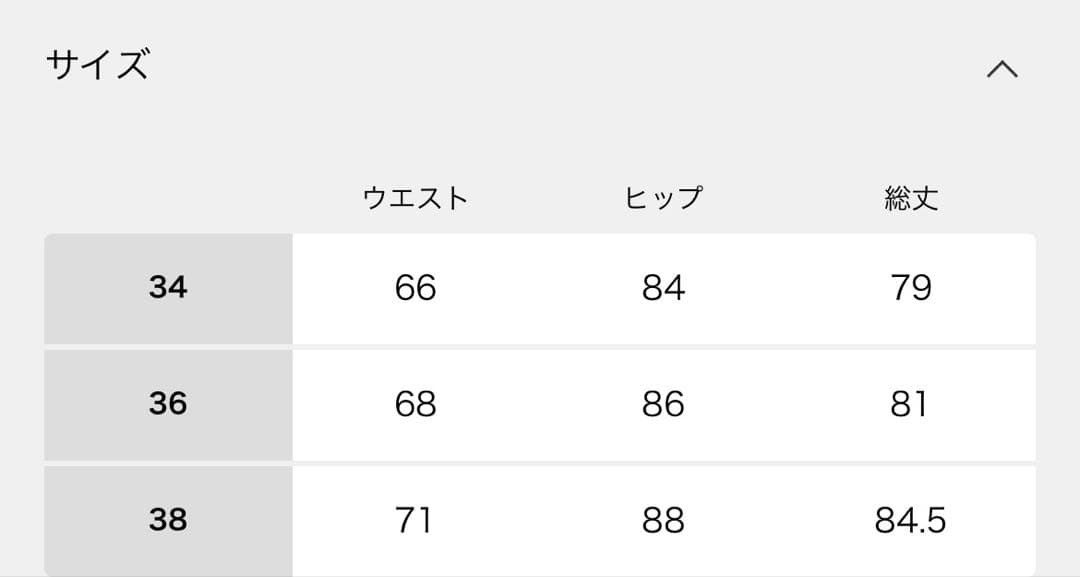Click hip value 84 for size 34
Image resolution: width=1080 pixels, height=577 pixels.
coord(663,288)
